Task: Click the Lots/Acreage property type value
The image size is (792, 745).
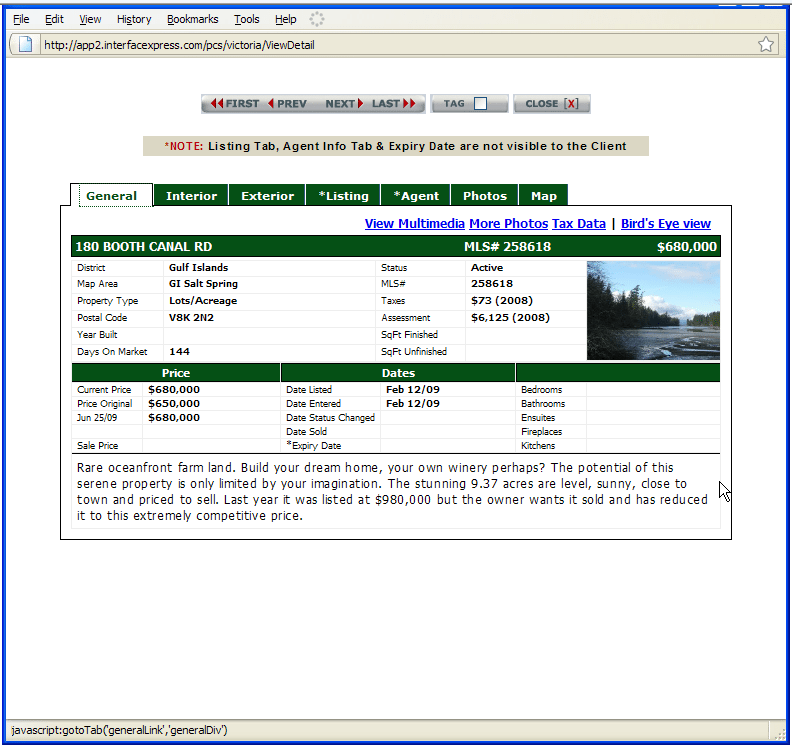Action: [x=203, y=301]
